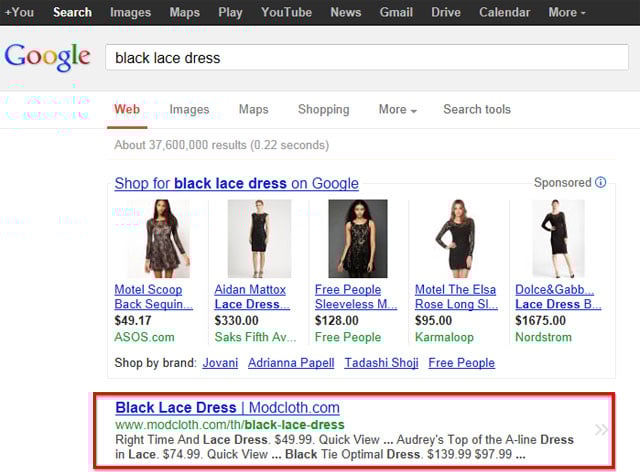Click the $128.00 price text

(336, 320)
